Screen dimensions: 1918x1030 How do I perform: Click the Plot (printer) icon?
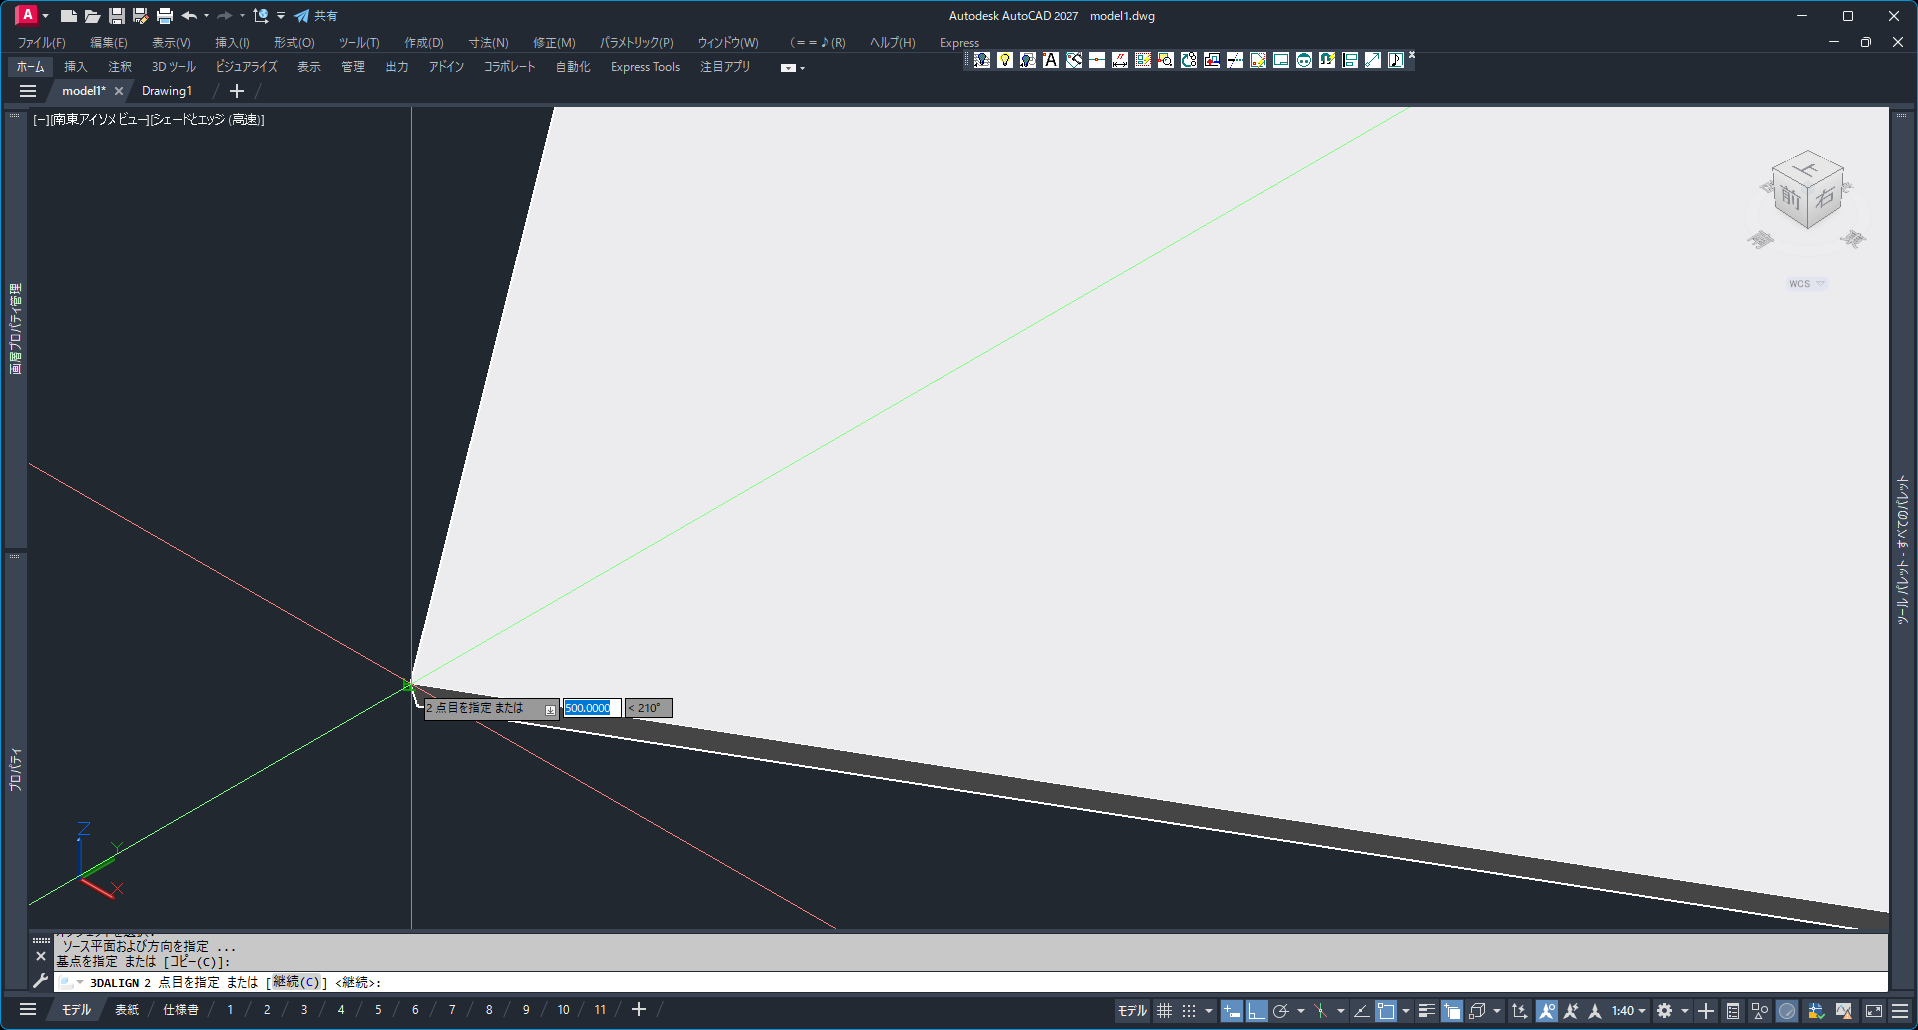[165, 16]
